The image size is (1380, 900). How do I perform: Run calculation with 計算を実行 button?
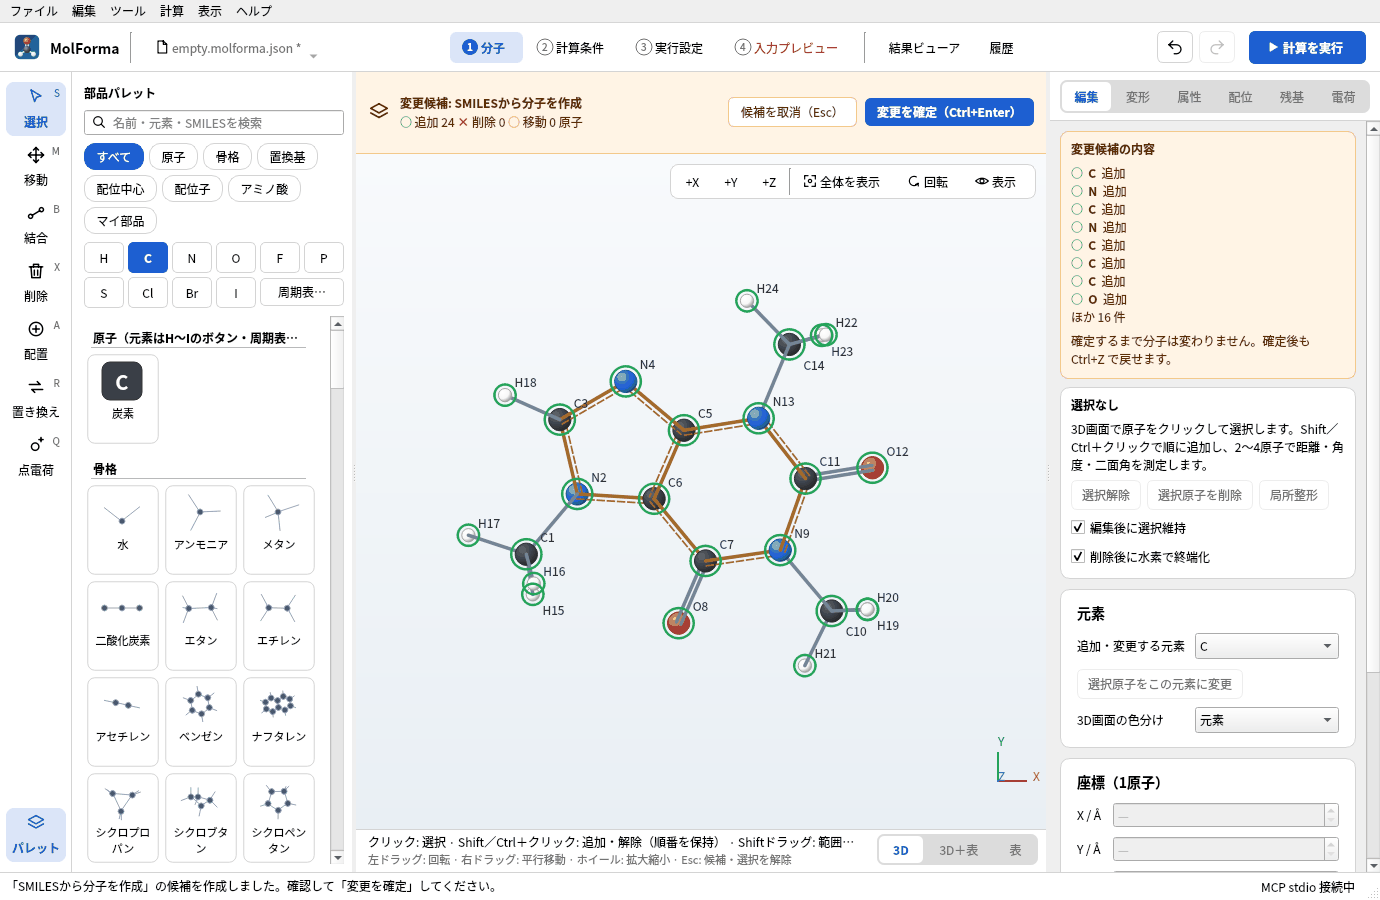[x=1307, y=47]
